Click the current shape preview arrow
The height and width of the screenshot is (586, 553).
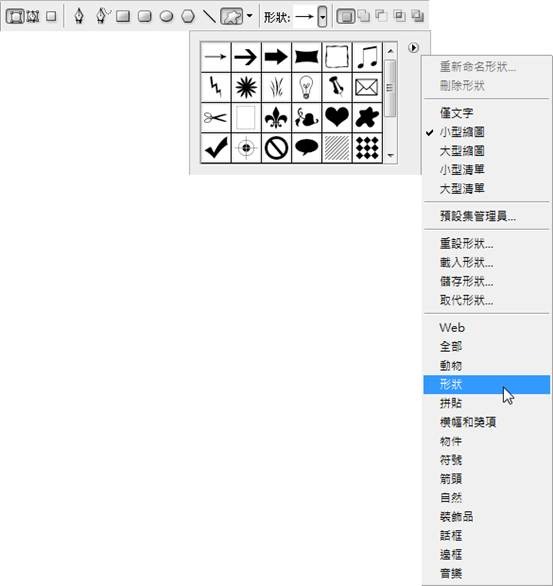[305, 17]
